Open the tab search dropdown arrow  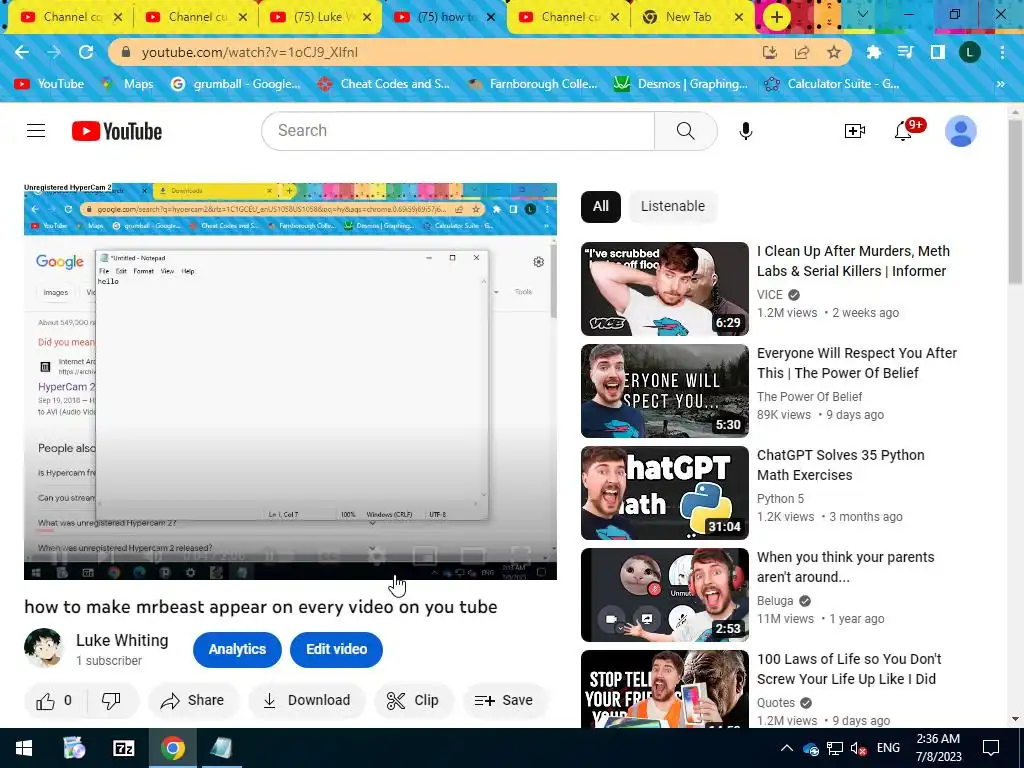coord(863,14)
